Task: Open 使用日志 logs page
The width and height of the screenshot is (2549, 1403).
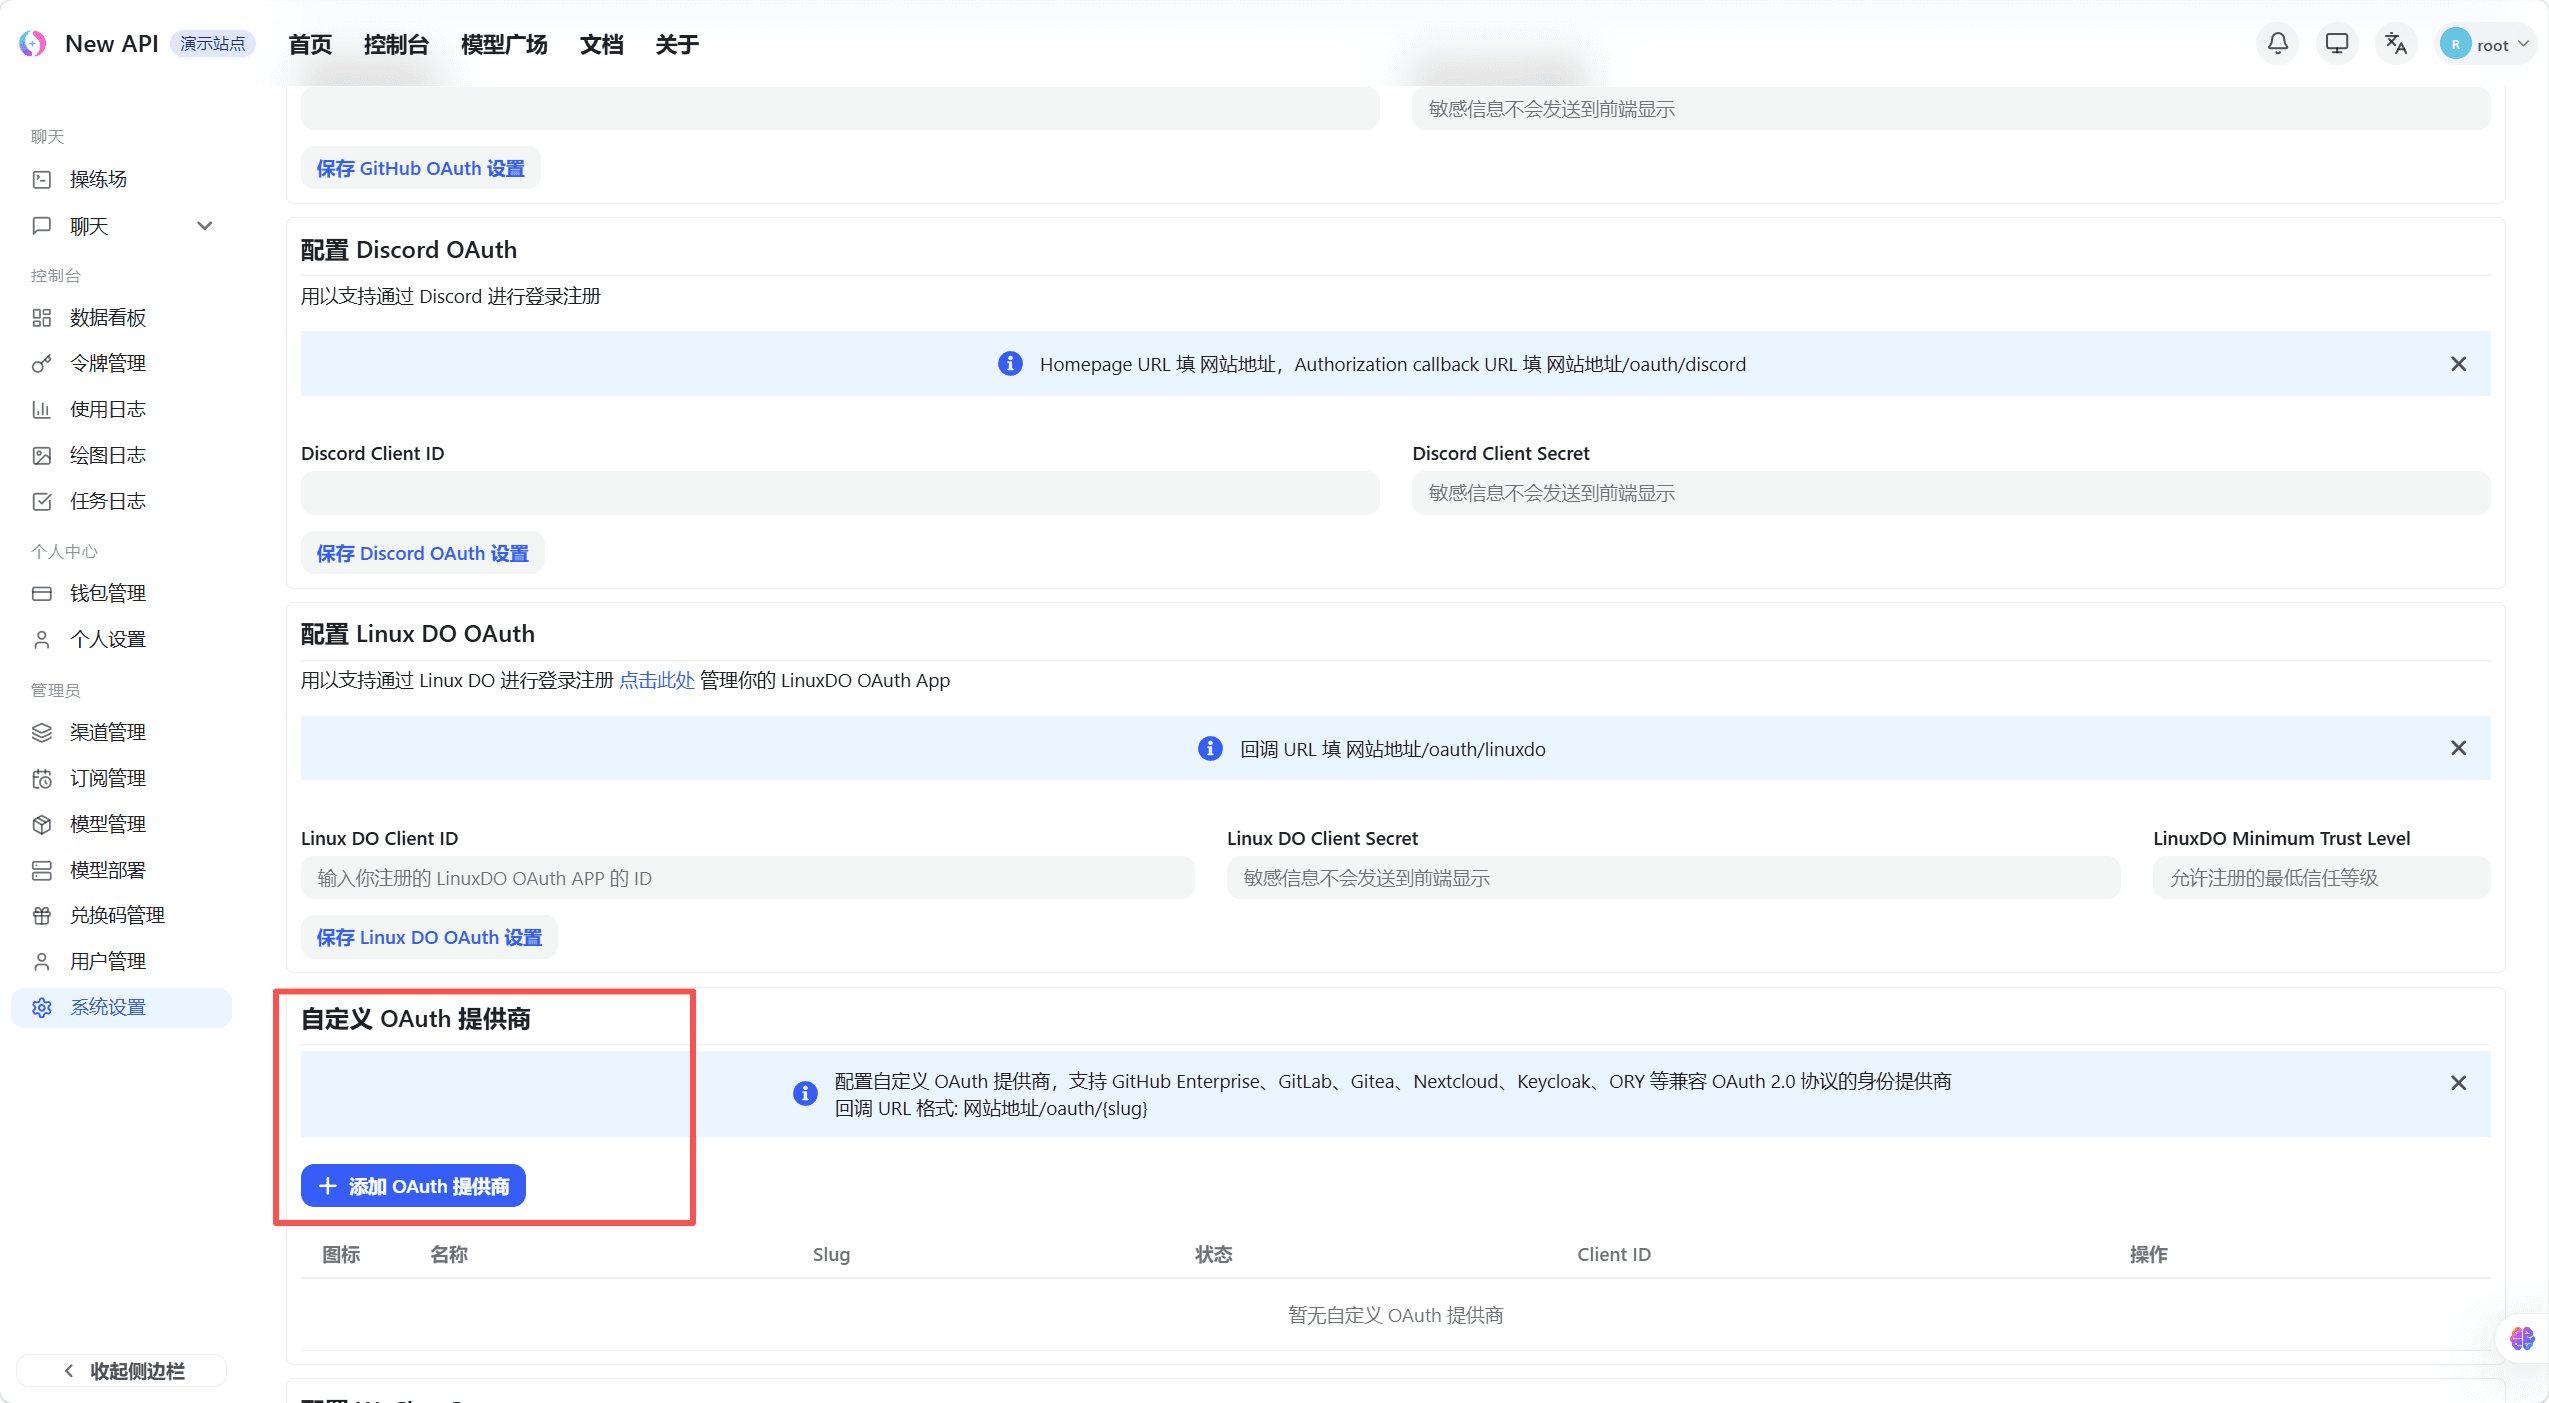Action: tap(106, 409)
